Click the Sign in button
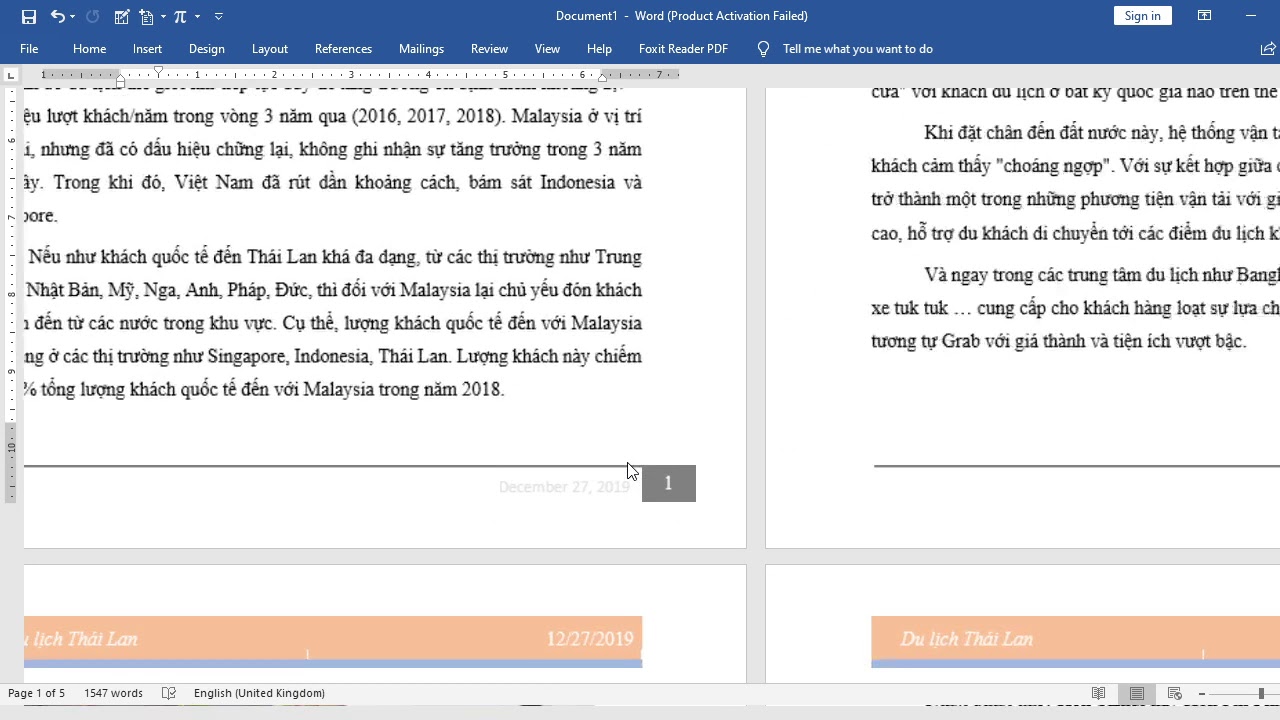This screenshot has width=1280, height=720. 1142,16
